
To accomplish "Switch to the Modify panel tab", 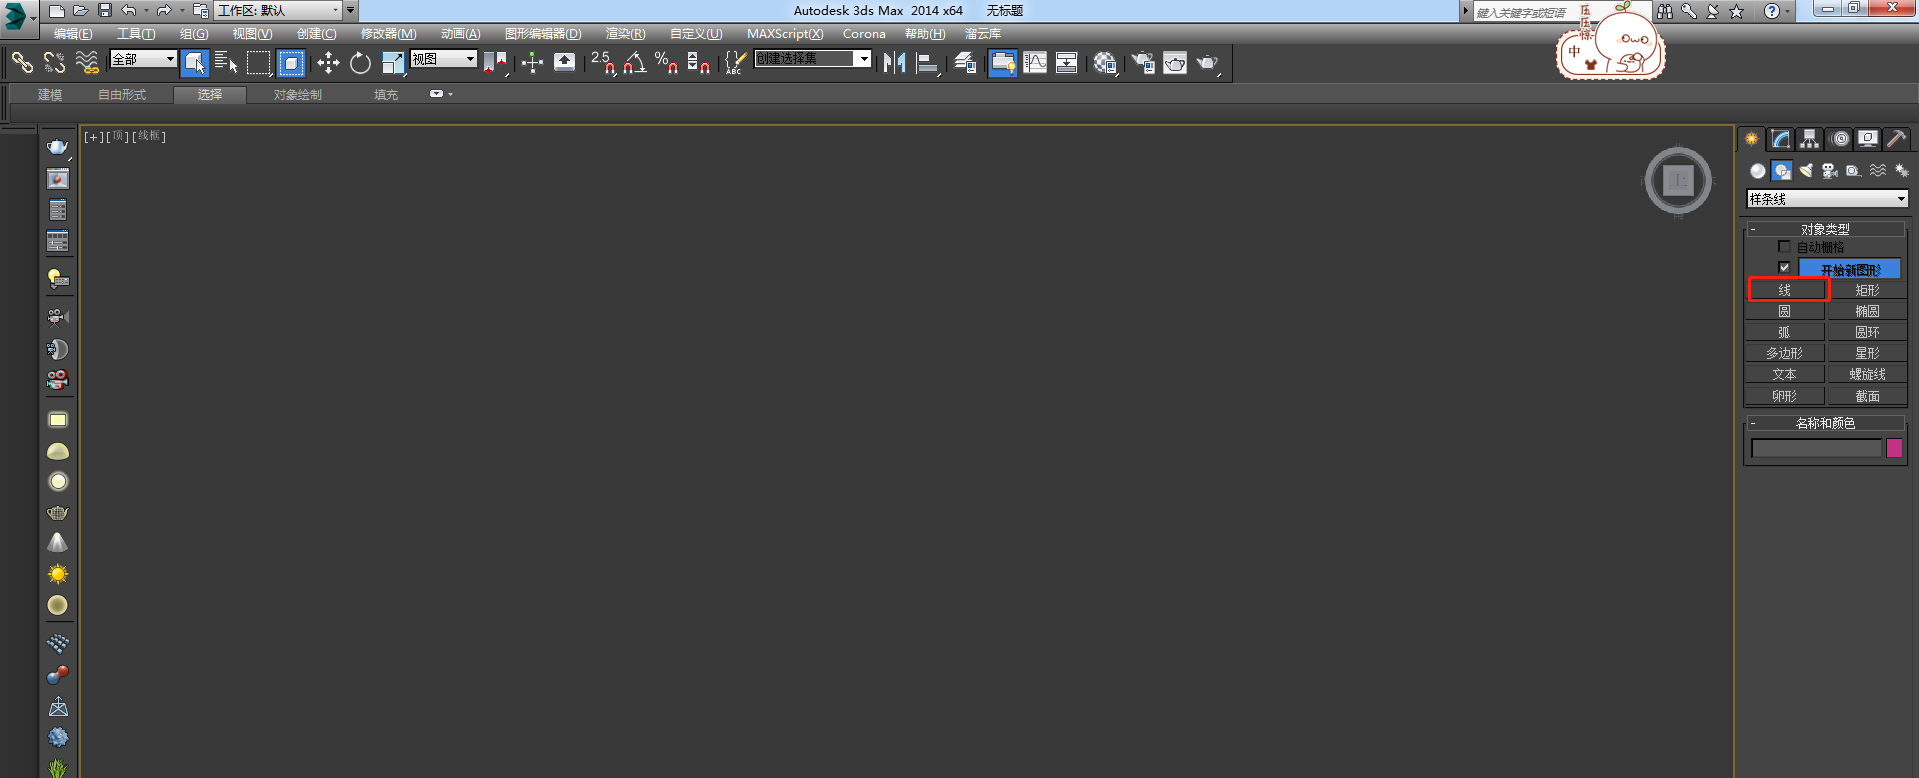I will coord(1780,139).
